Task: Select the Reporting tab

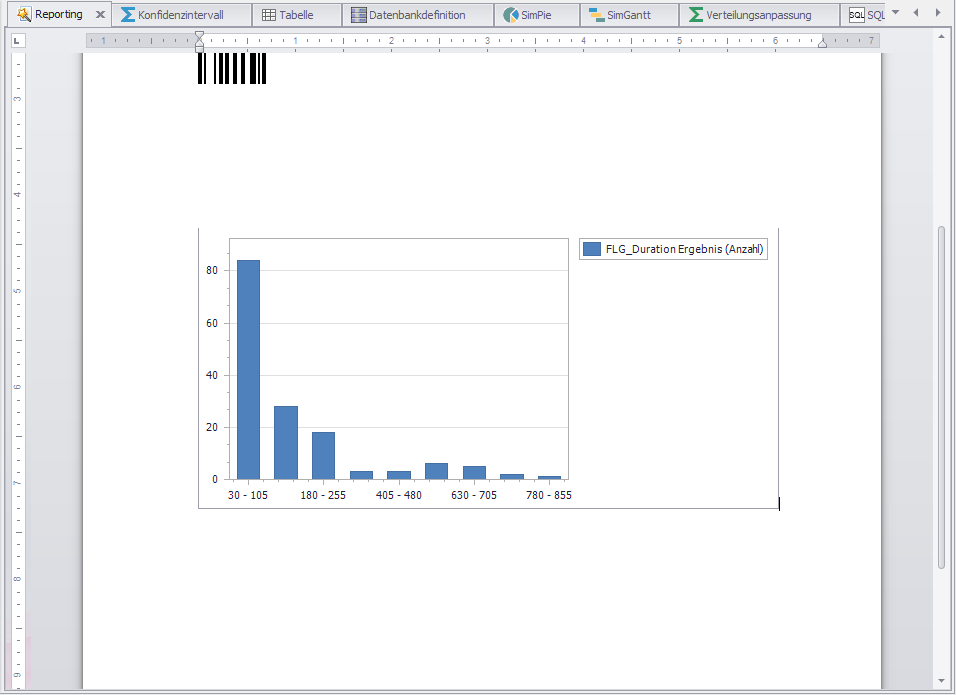Action: pos(59,14)
